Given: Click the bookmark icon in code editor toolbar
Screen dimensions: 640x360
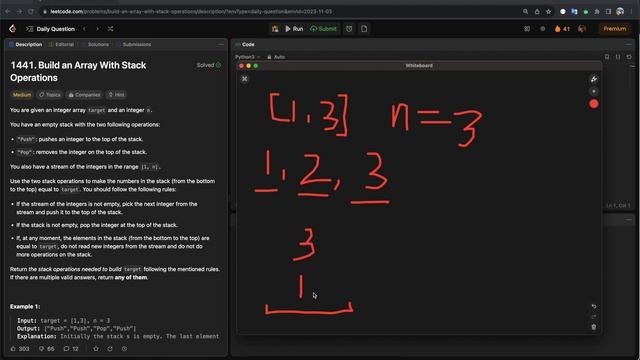Looking at the screenshot, I should coord(607,57).
